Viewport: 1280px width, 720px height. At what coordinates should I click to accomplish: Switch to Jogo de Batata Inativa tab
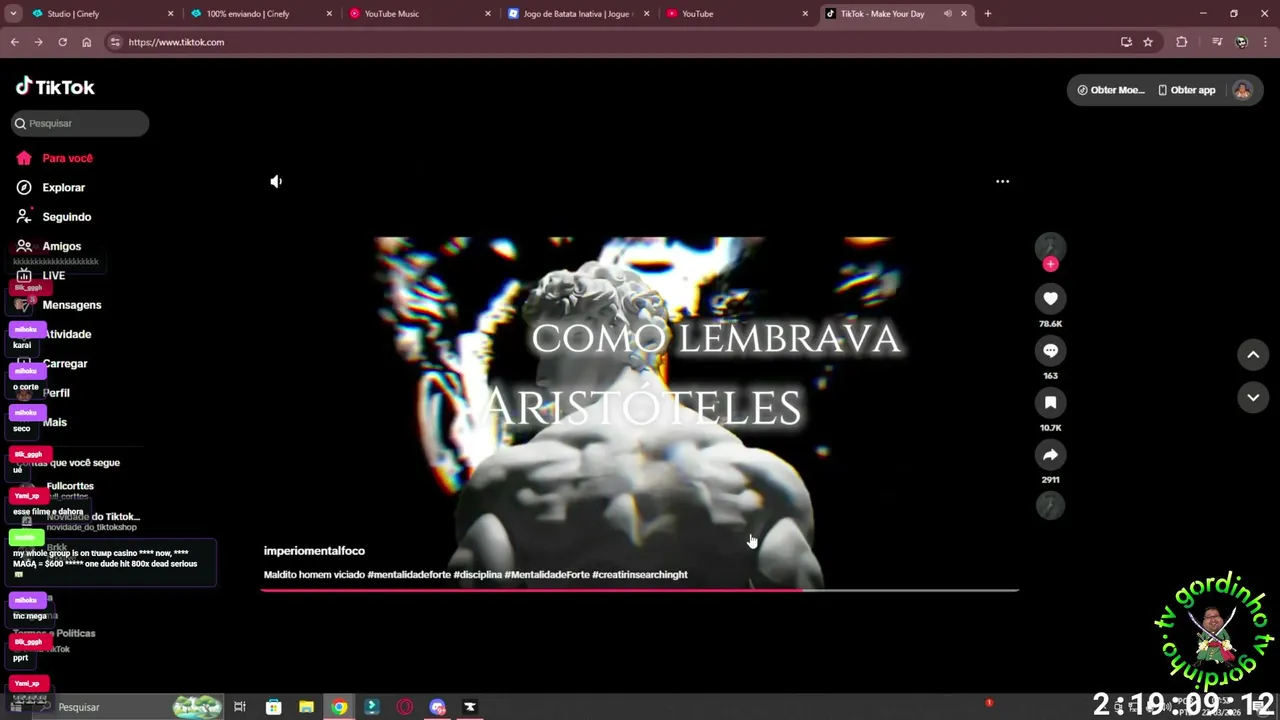click(579, 14)
